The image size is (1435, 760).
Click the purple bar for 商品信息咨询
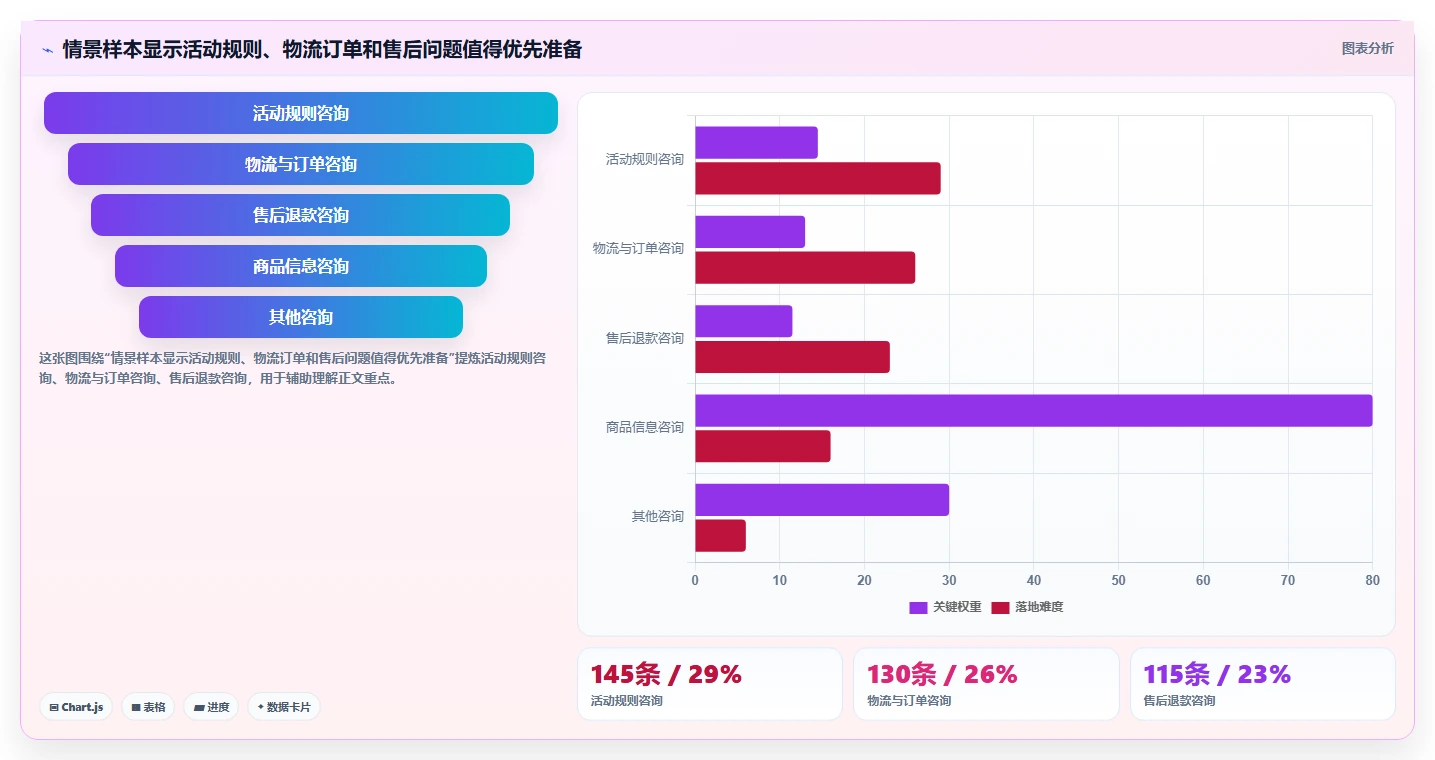click(1034, 411)
